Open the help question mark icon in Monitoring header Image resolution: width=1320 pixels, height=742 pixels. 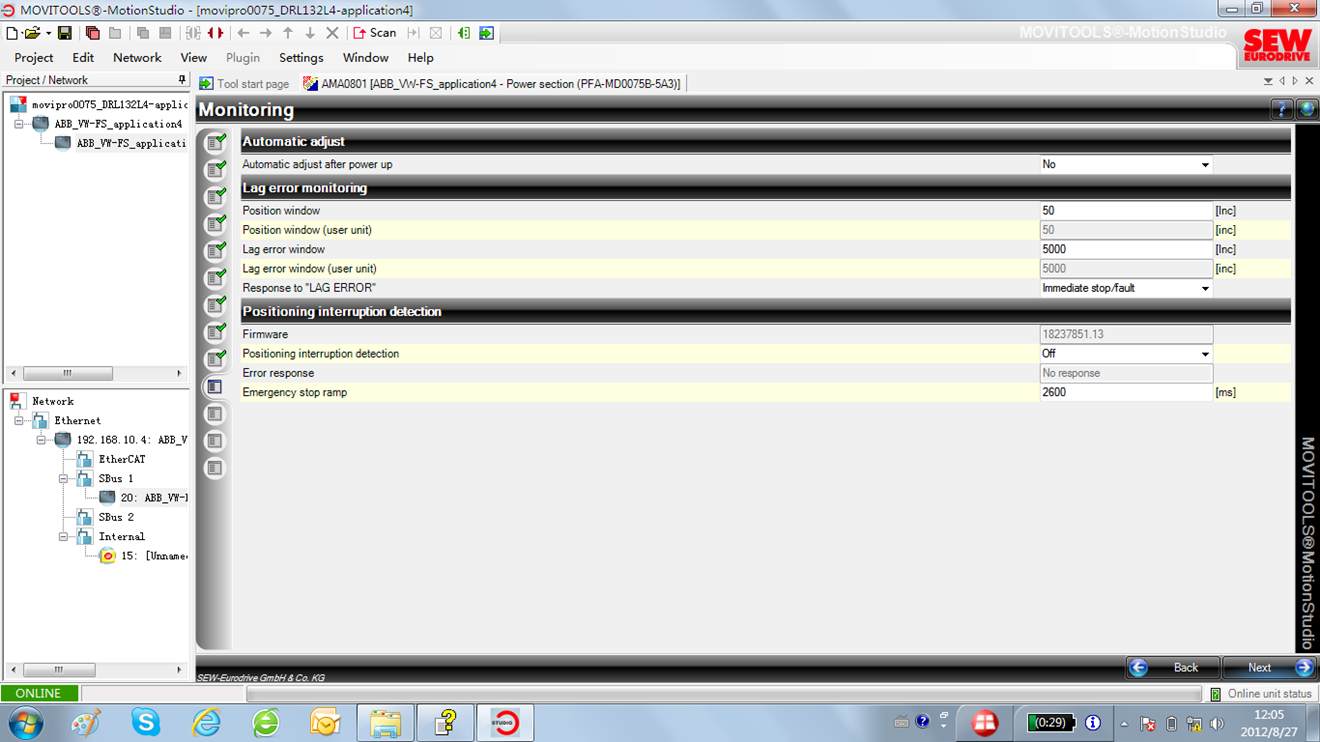tap(1281, 110)
